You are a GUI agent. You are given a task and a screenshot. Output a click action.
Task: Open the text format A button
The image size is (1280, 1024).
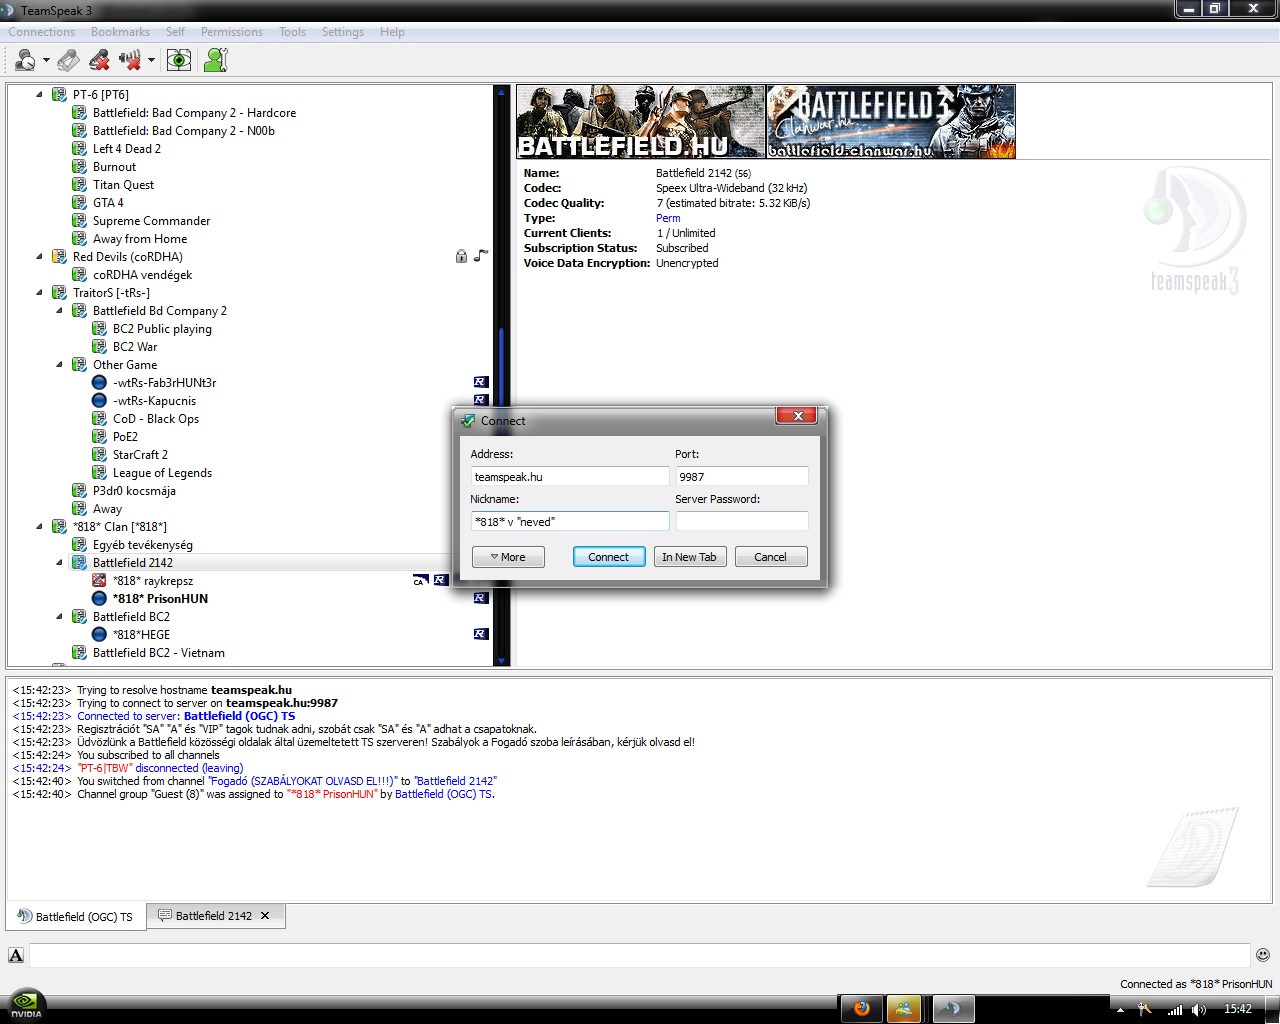pyautogui.click(x=16, y=955)
